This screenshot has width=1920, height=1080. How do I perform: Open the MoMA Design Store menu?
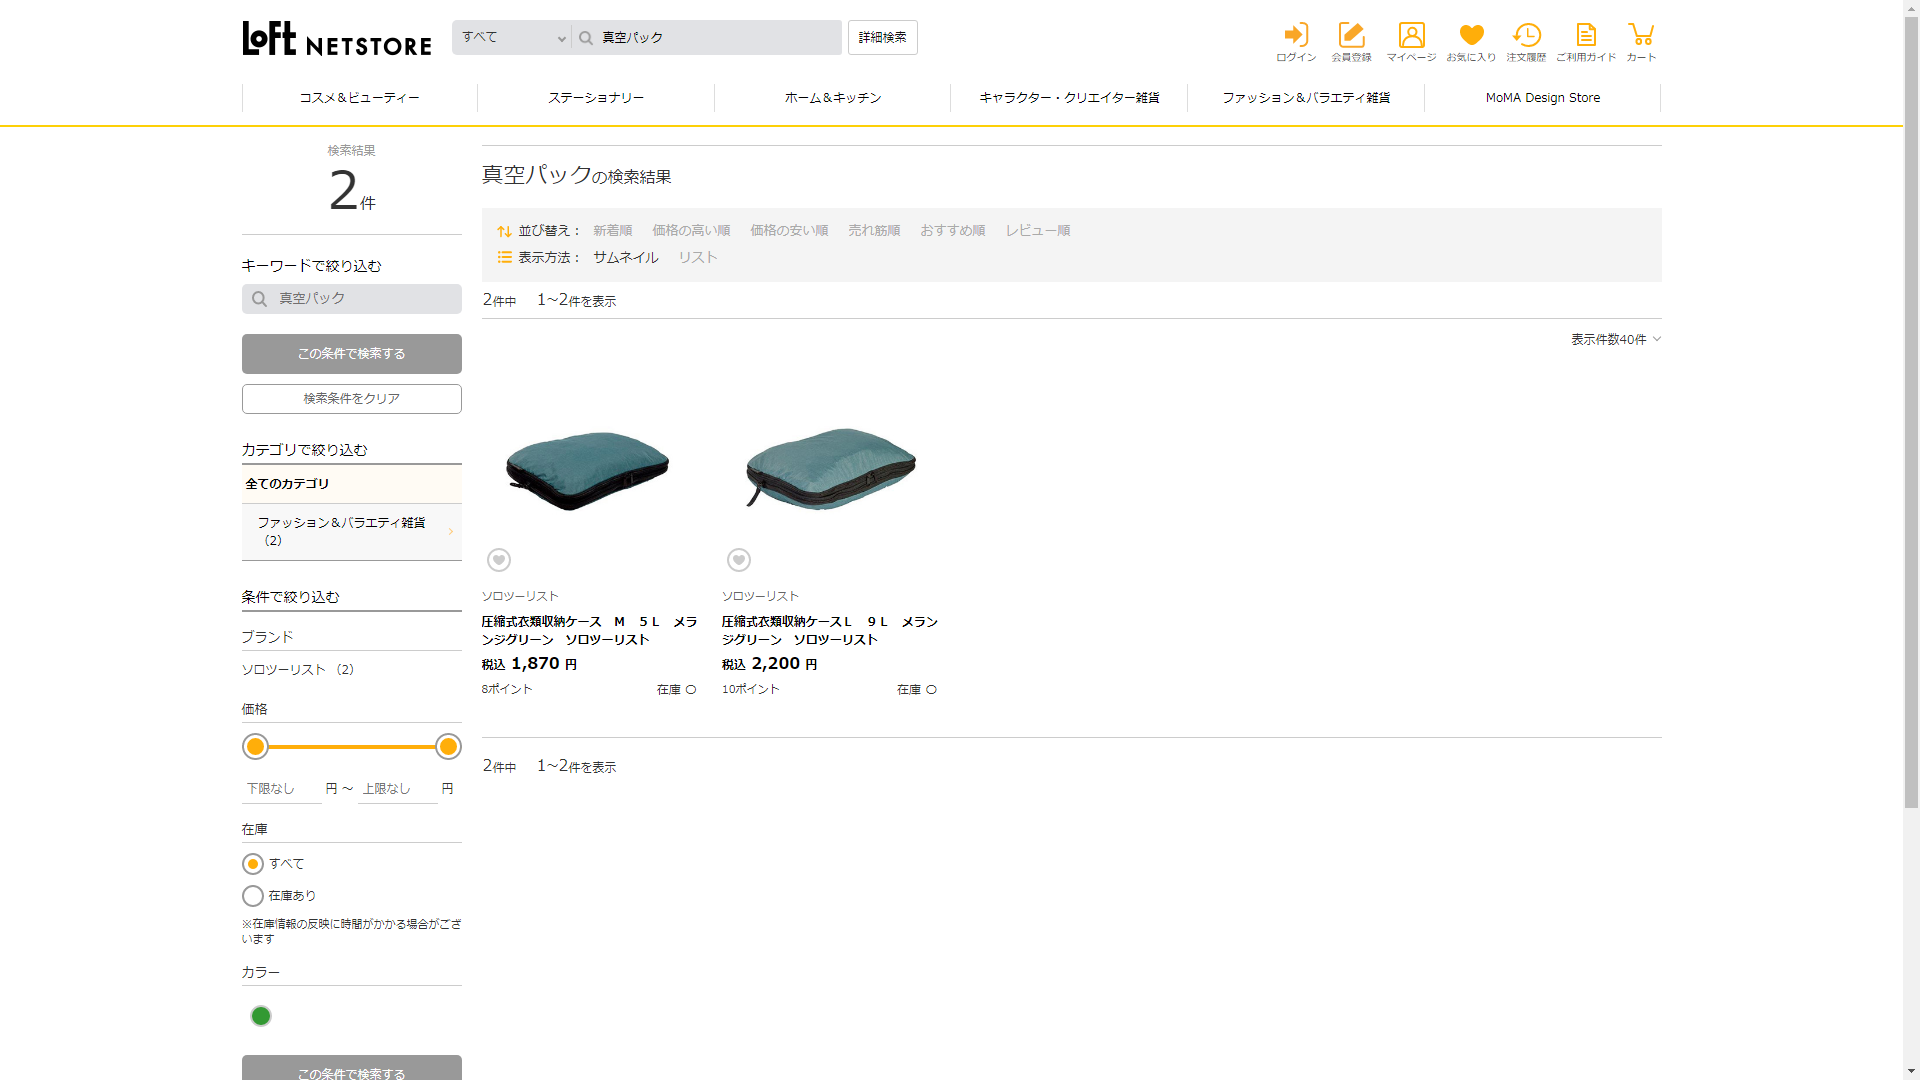[x=1542, y=98]
